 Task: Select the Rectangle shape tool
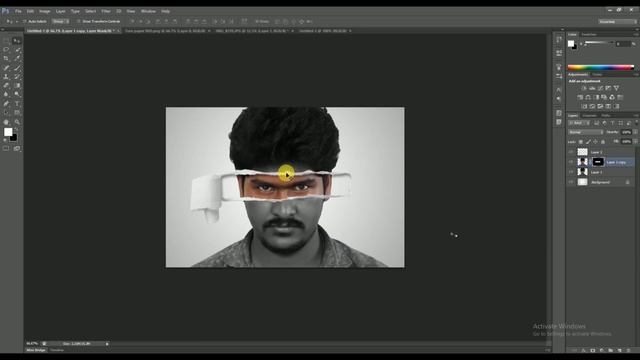[17, 113]
